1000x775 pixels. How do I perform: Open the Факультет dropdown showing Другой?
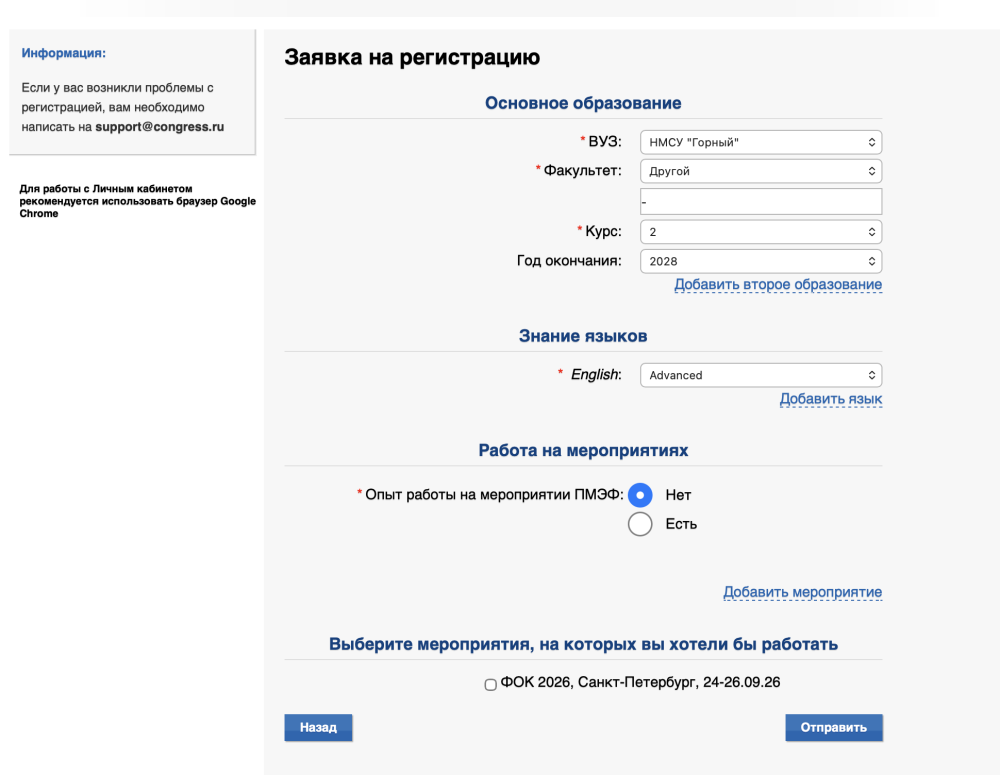click(x=761, y=171)
